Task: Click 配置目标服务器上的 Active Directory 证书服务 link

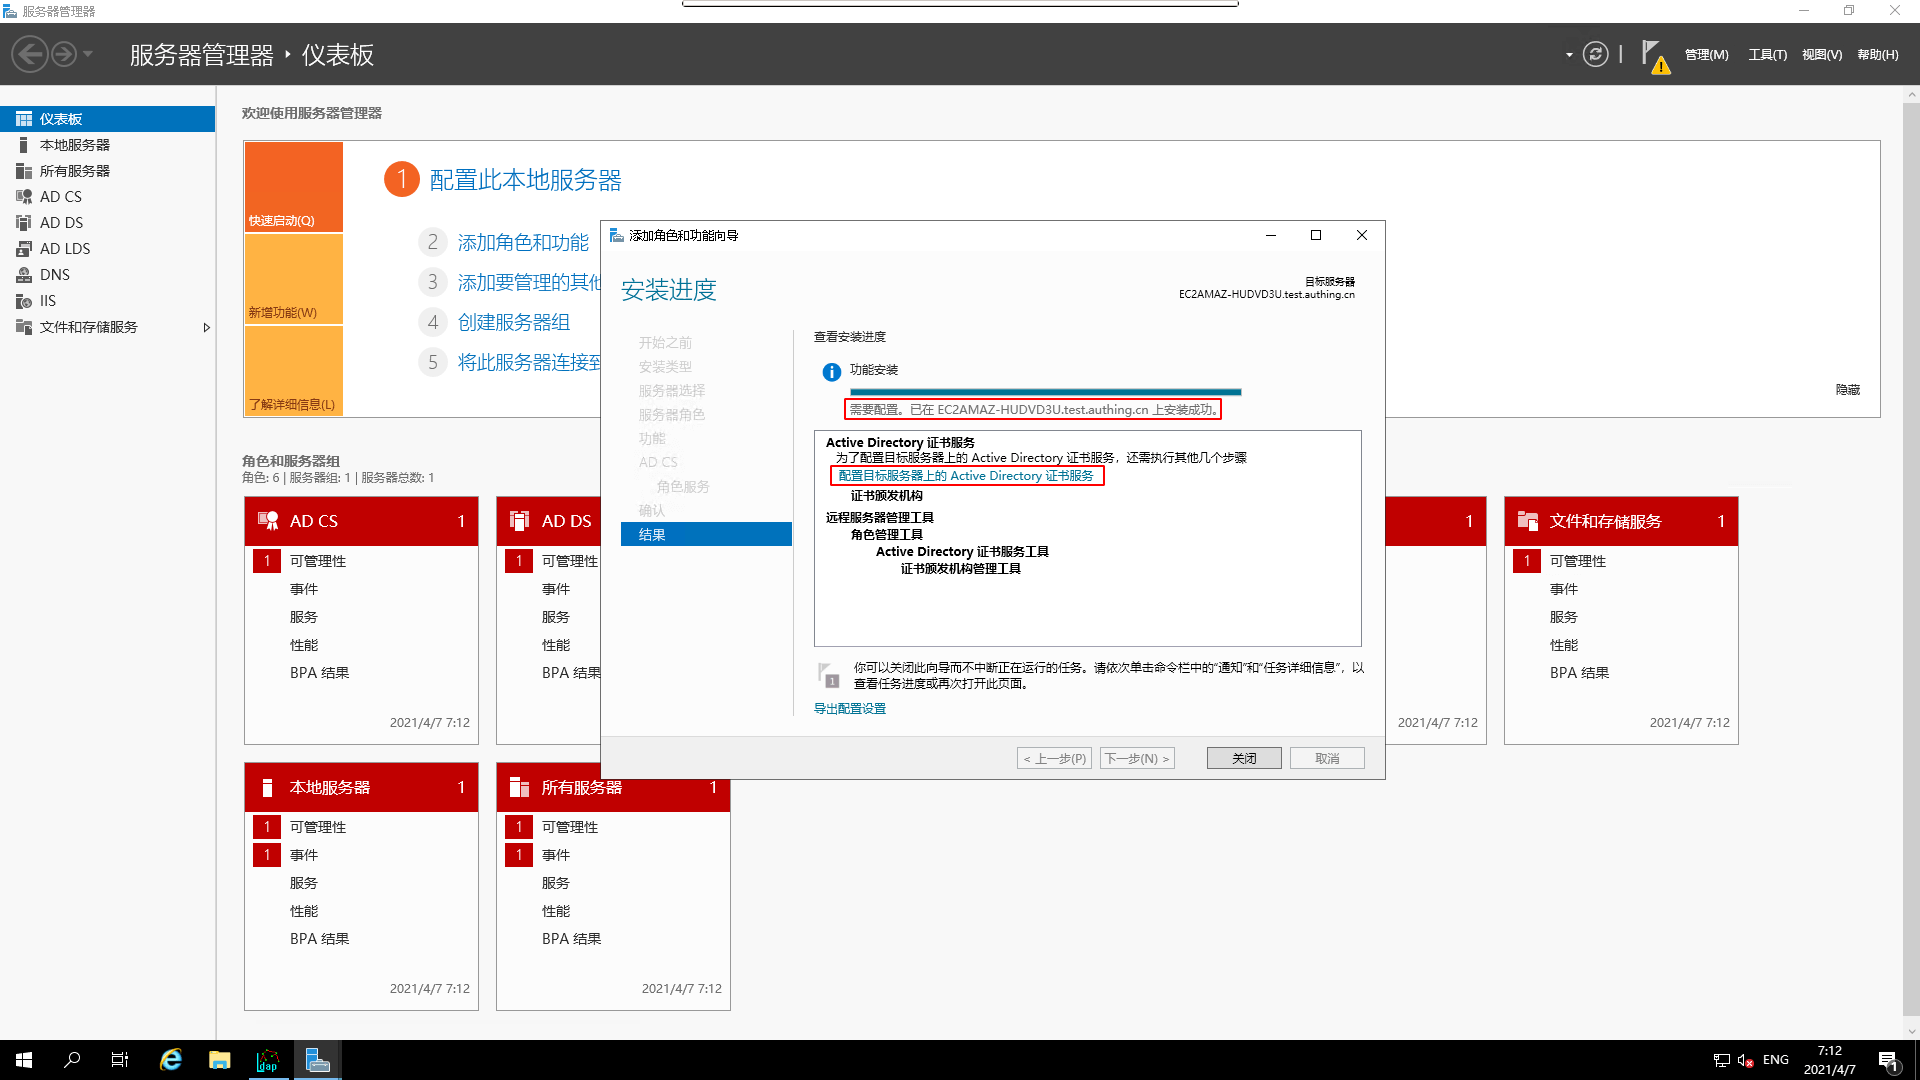Action: point(965,476)
